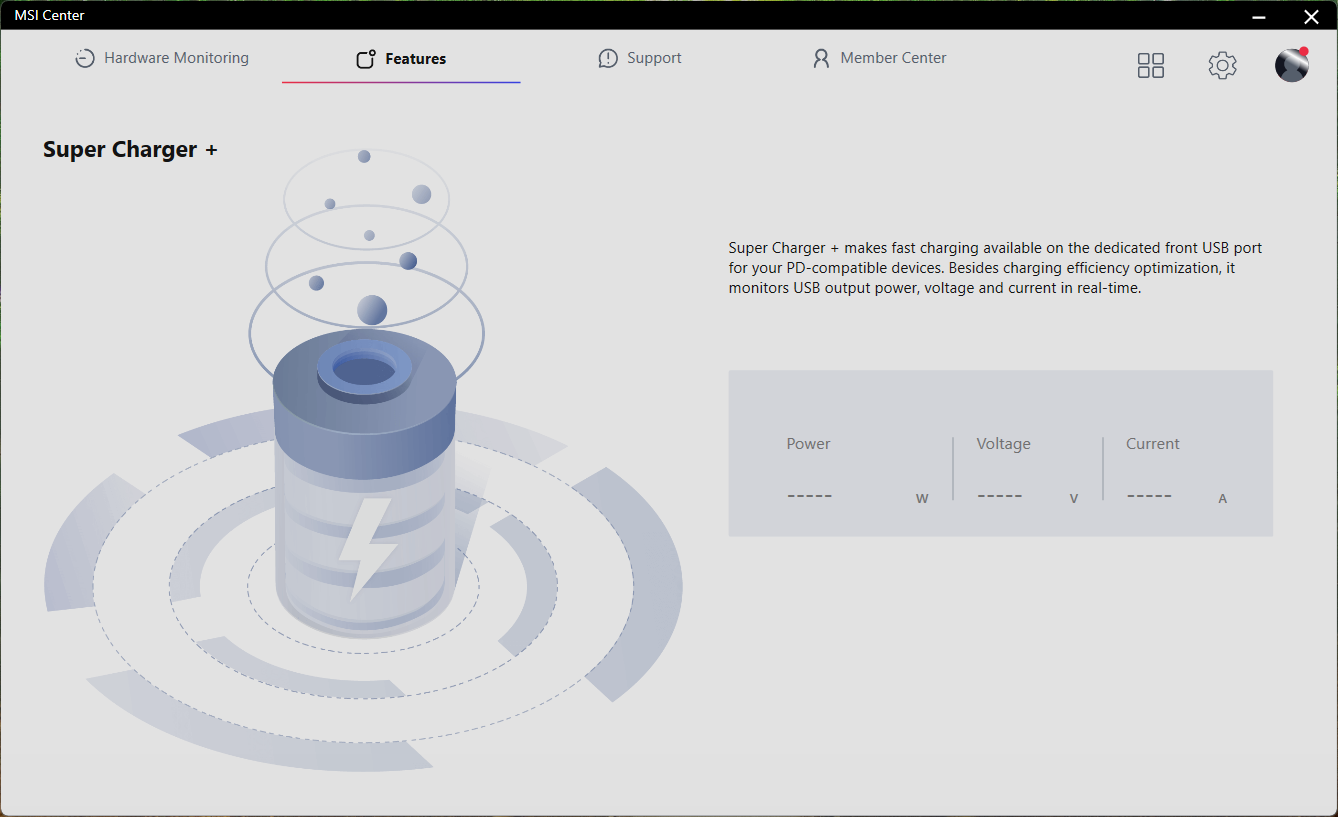Click the red notification dot on avatar
Viewport: 1338px width, 817px height.
click(1304, 51)
